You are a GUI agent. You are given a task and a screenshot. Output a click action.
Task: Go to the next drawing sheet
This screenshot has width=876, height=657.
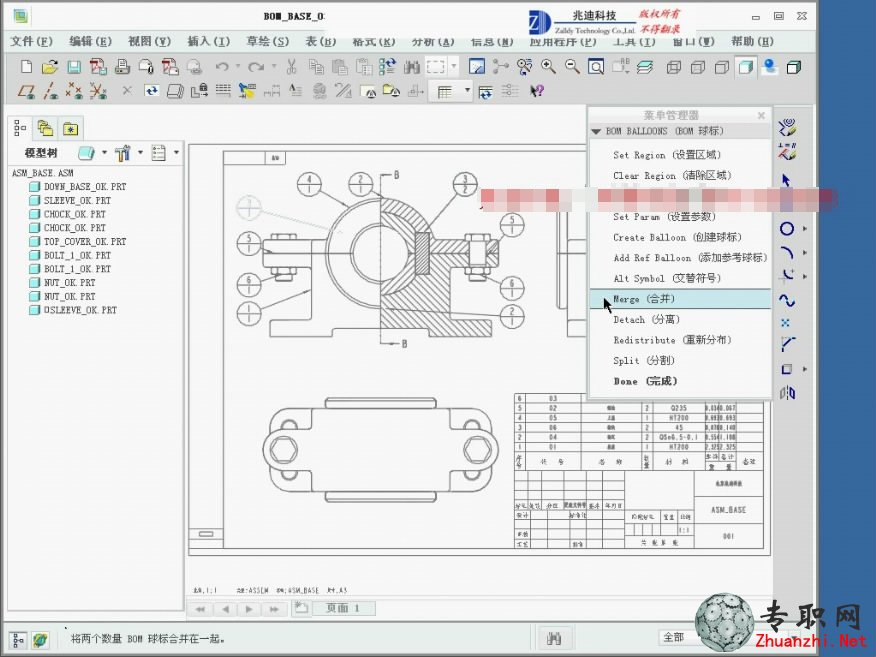click(x=249, y=609)
